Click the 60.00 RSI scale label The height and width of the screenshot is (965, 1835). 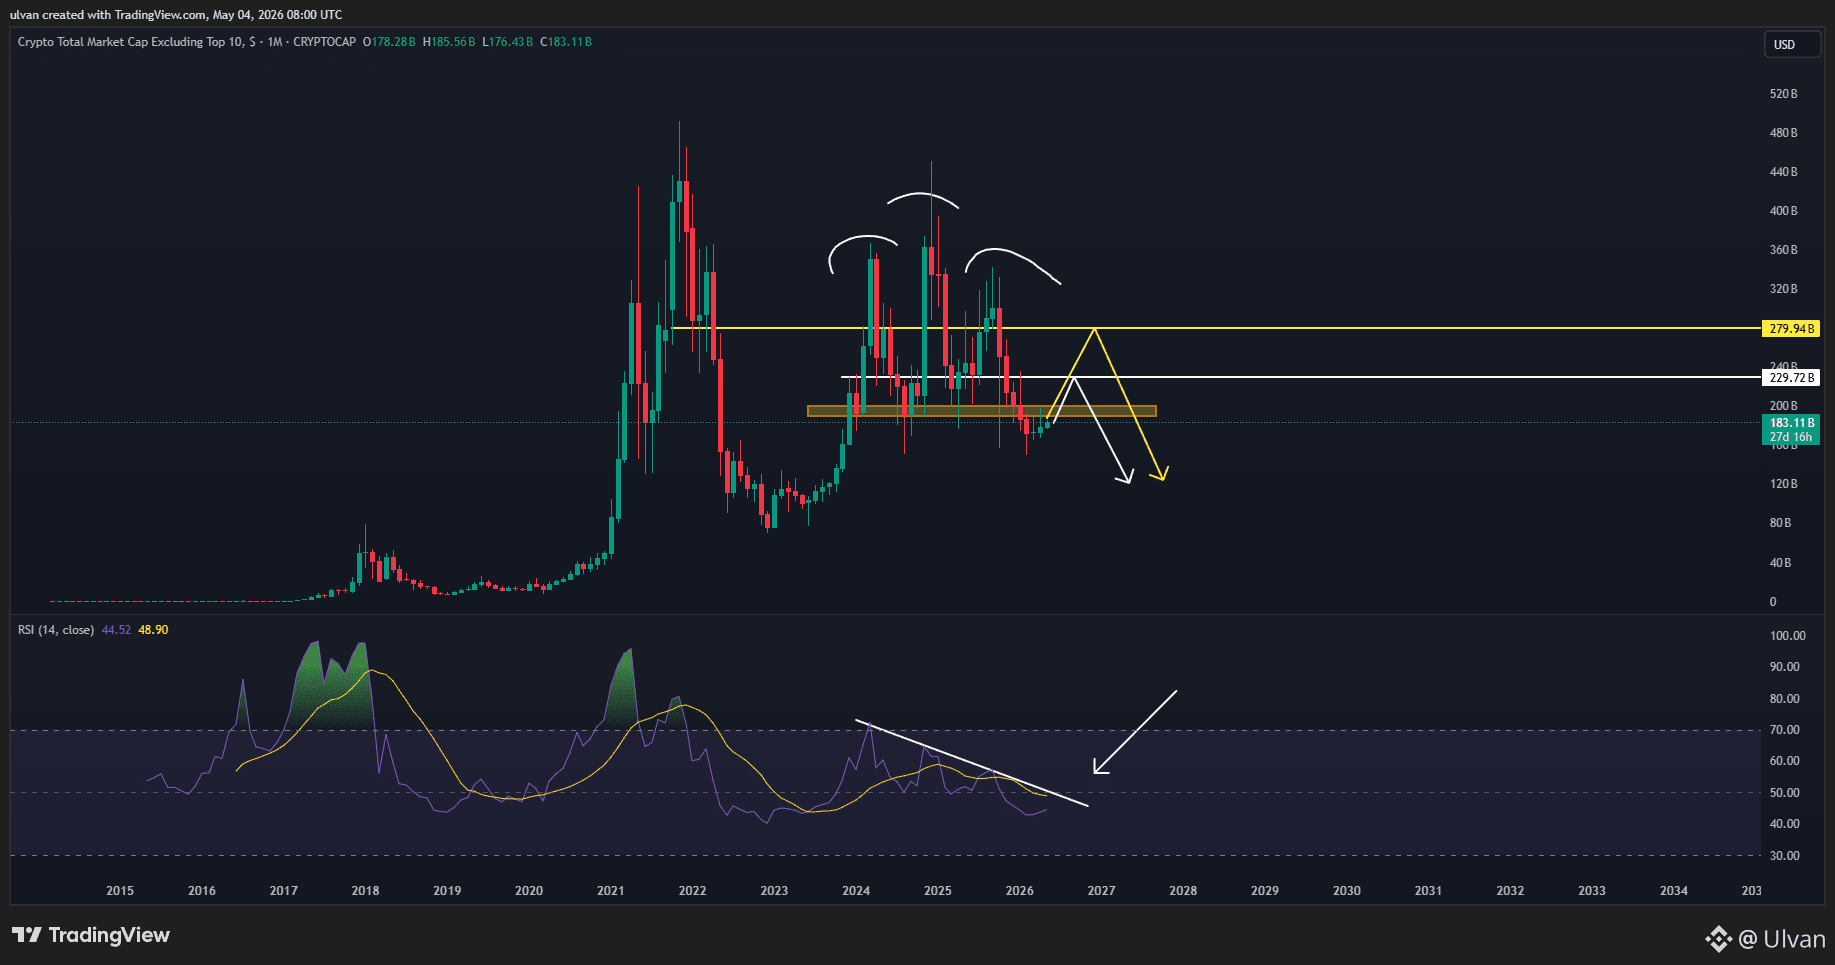coord(1785,761)
